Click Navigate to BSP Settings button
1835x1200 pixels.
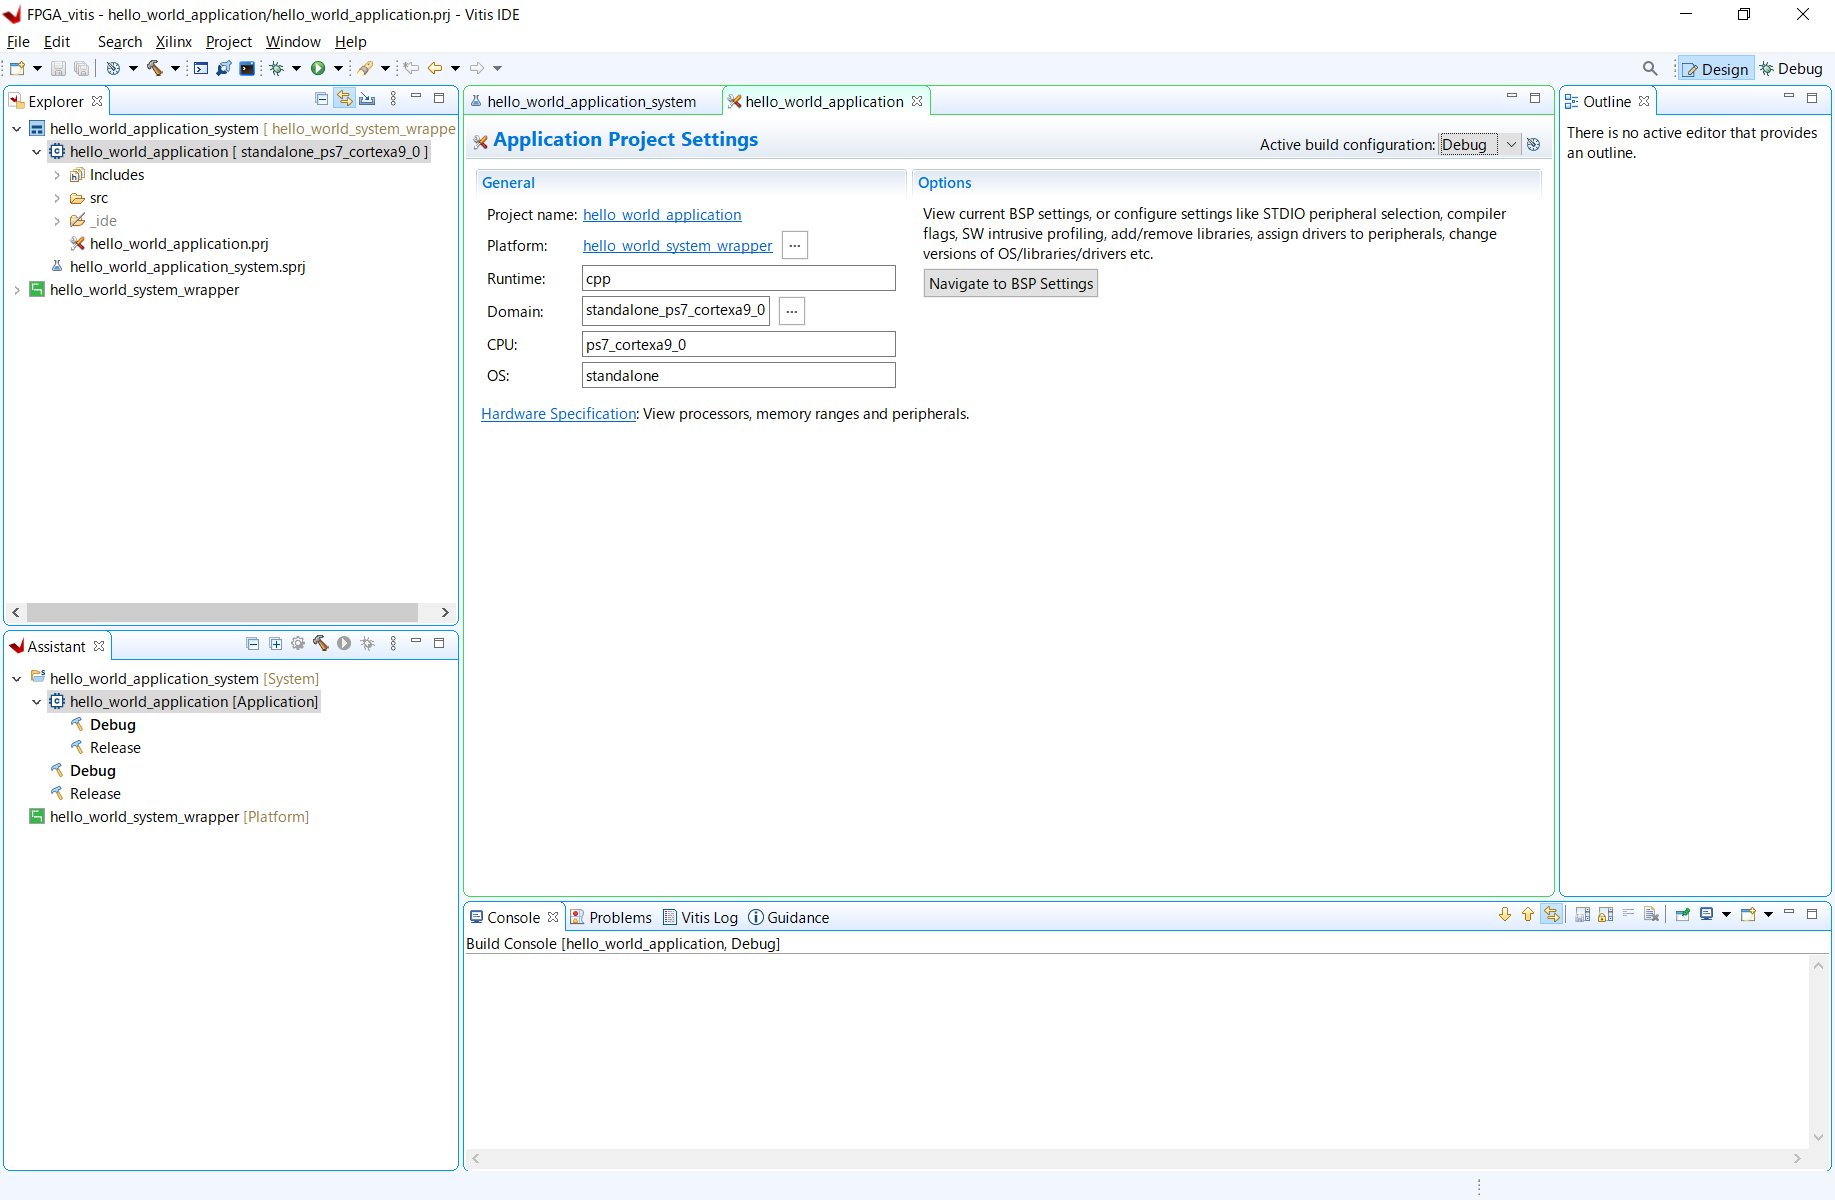point(1011,284)
